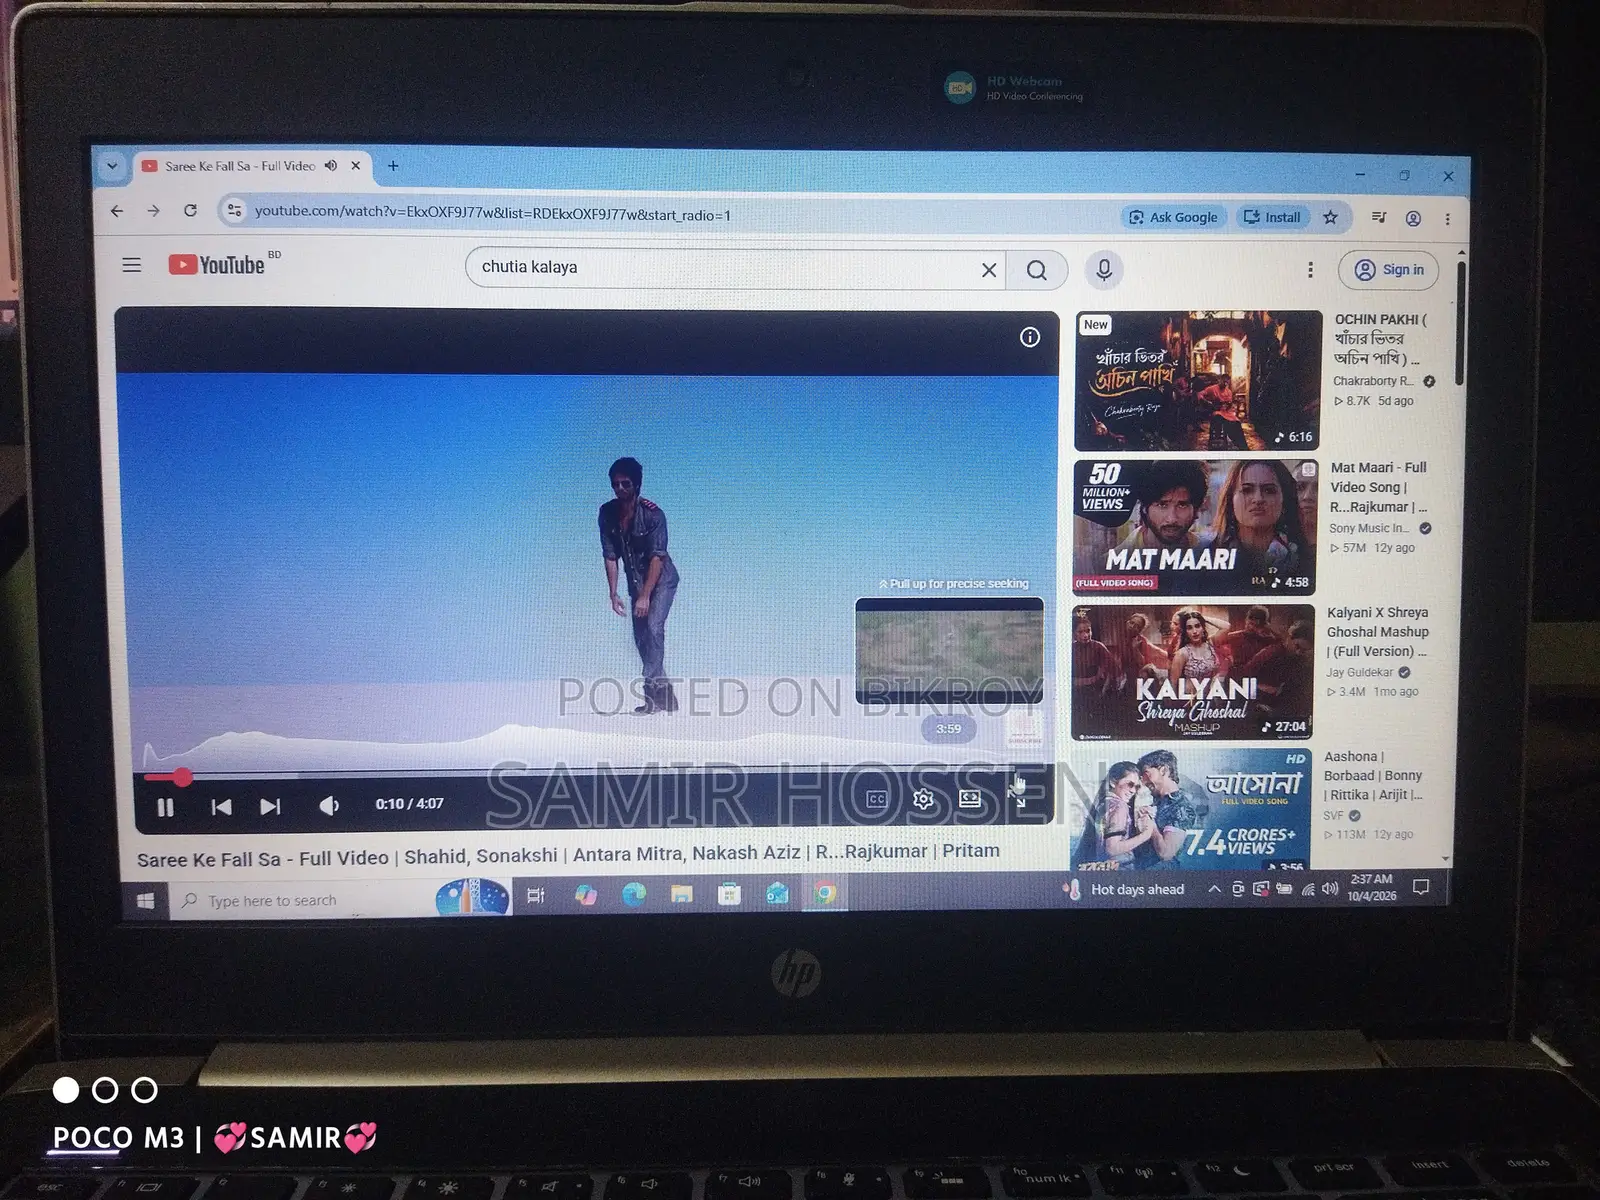Open Chrome media controls icon
The height and width of the screenshot is (1200, 1600).
[1378, 217]
